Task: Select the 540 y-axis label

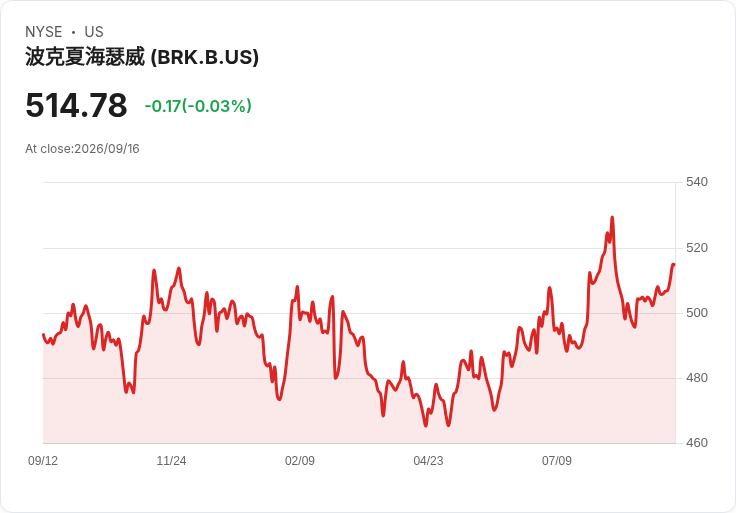Action: 697,182
